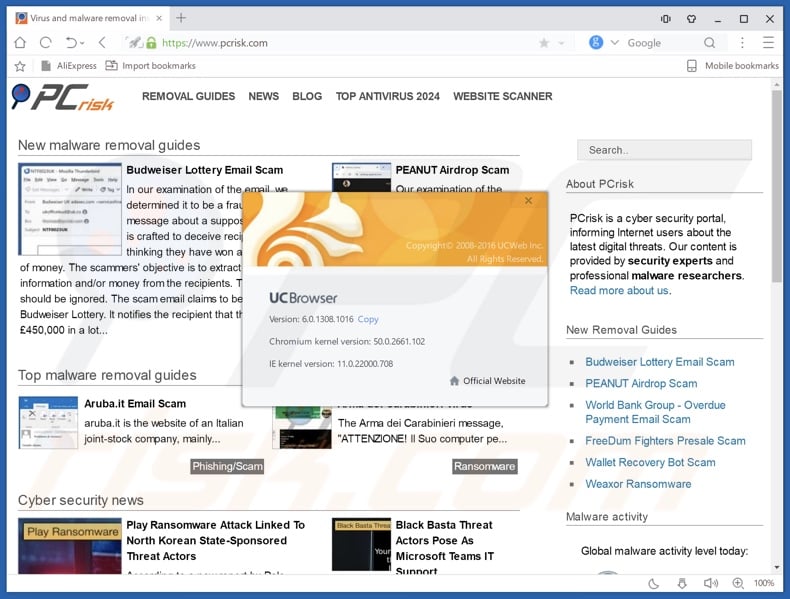Click the phone vibrate icon in title bar

click(666, 19)
